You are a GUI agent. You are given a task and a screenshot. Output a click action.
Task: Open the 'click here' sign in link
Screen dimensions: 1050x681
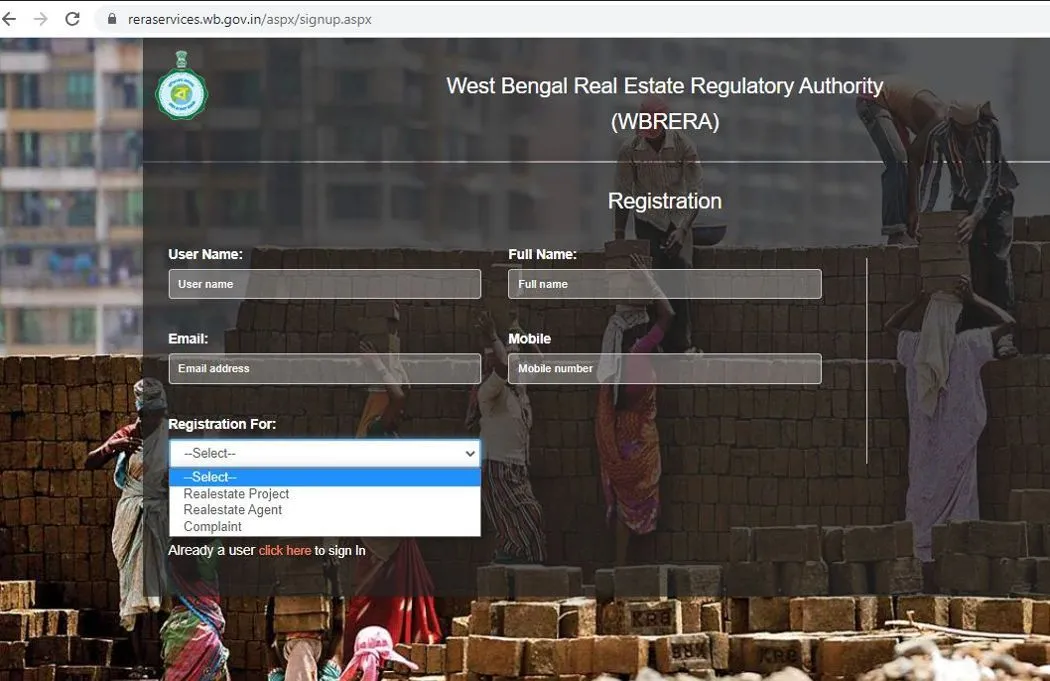click(x=285, y=551)
